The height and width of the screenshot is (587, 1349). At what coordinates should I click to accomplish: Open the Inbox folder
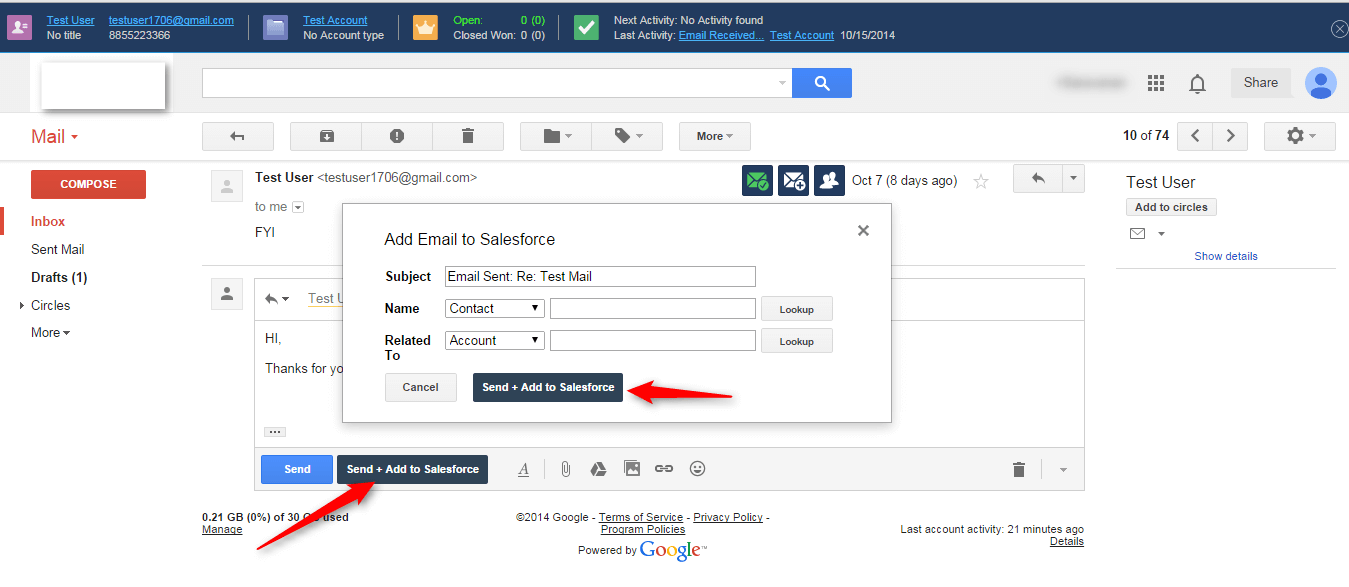click(x=48, y=221)
